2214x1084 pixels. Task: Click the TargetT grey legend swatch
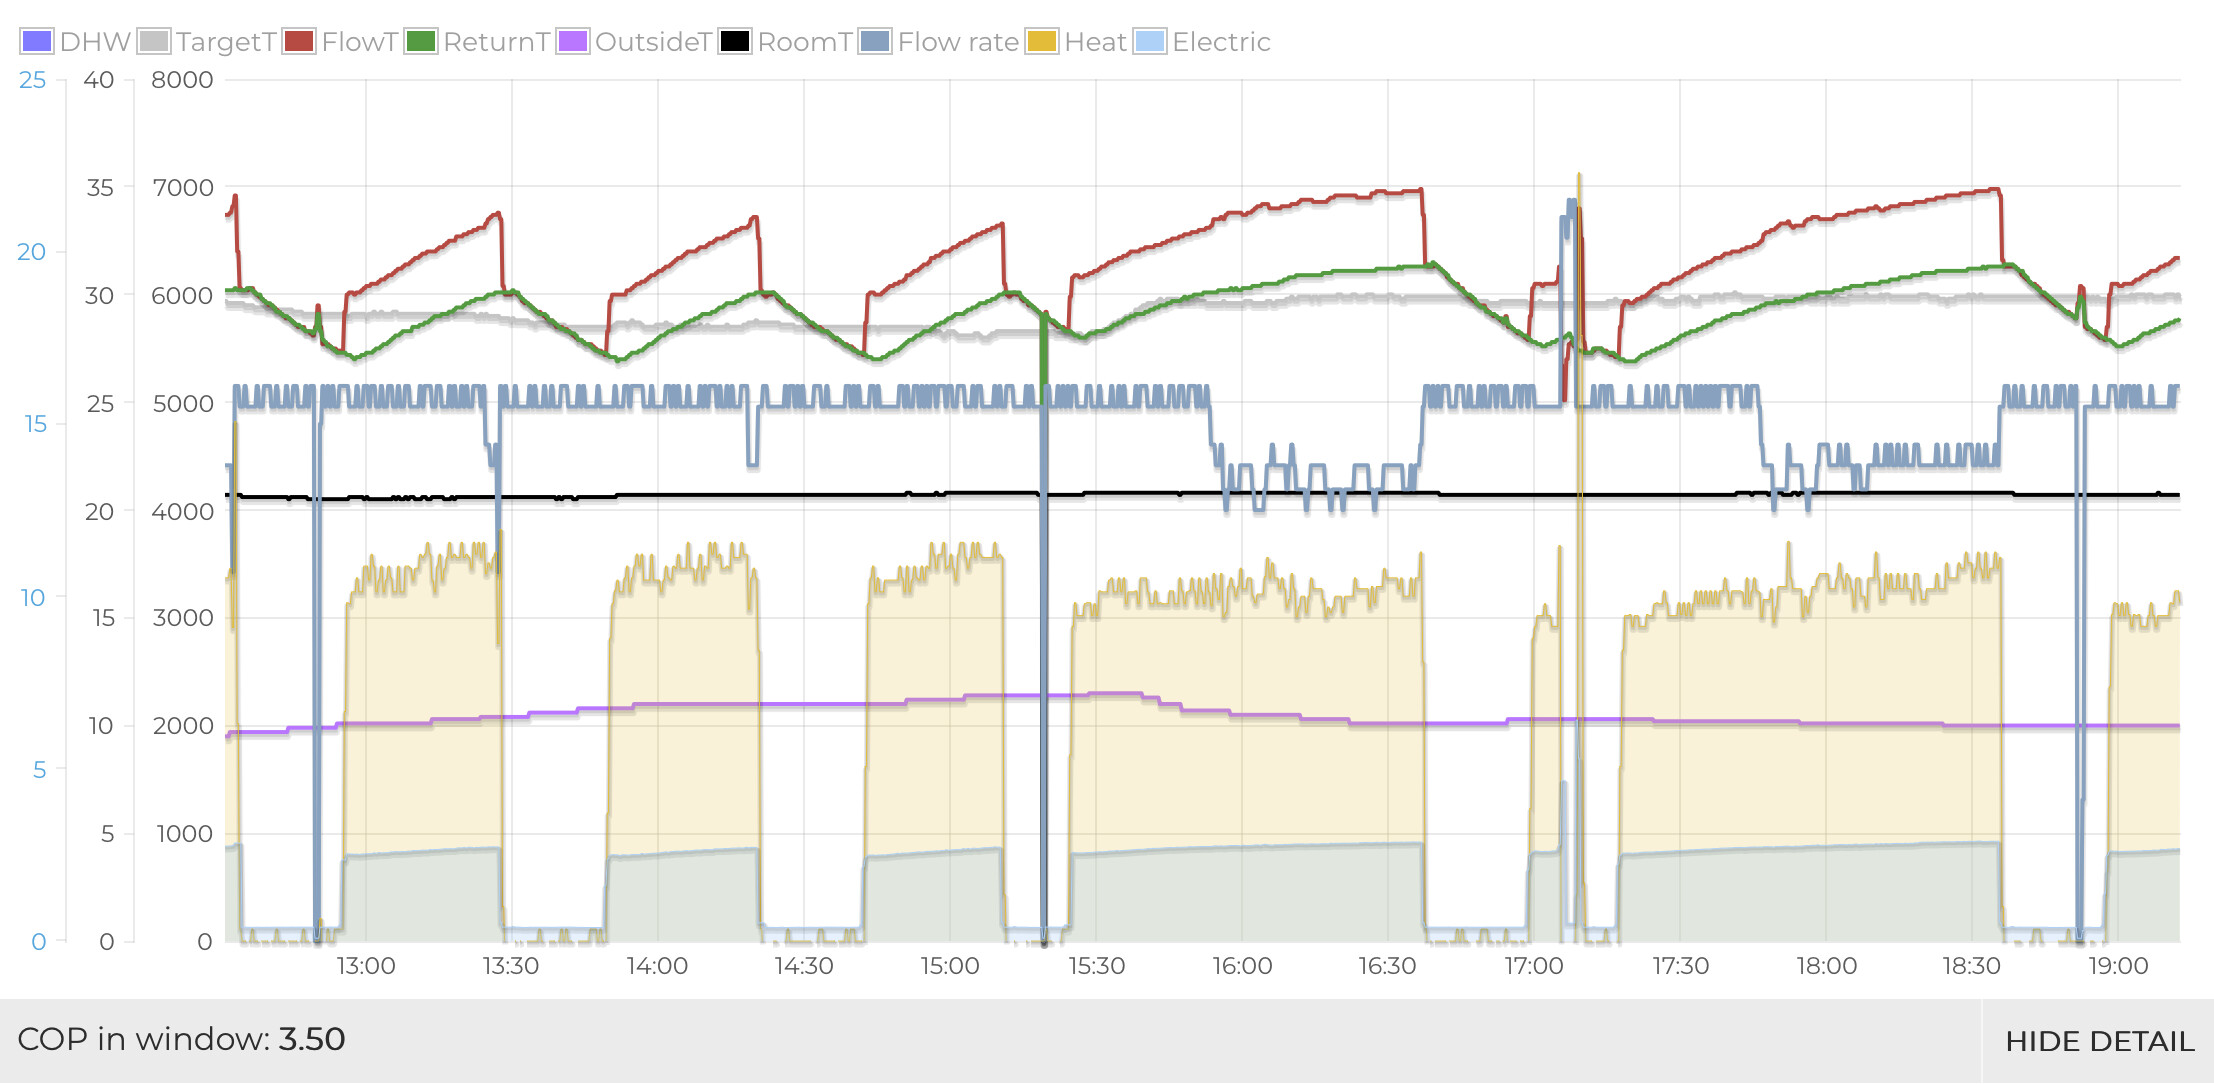point(154,42)
